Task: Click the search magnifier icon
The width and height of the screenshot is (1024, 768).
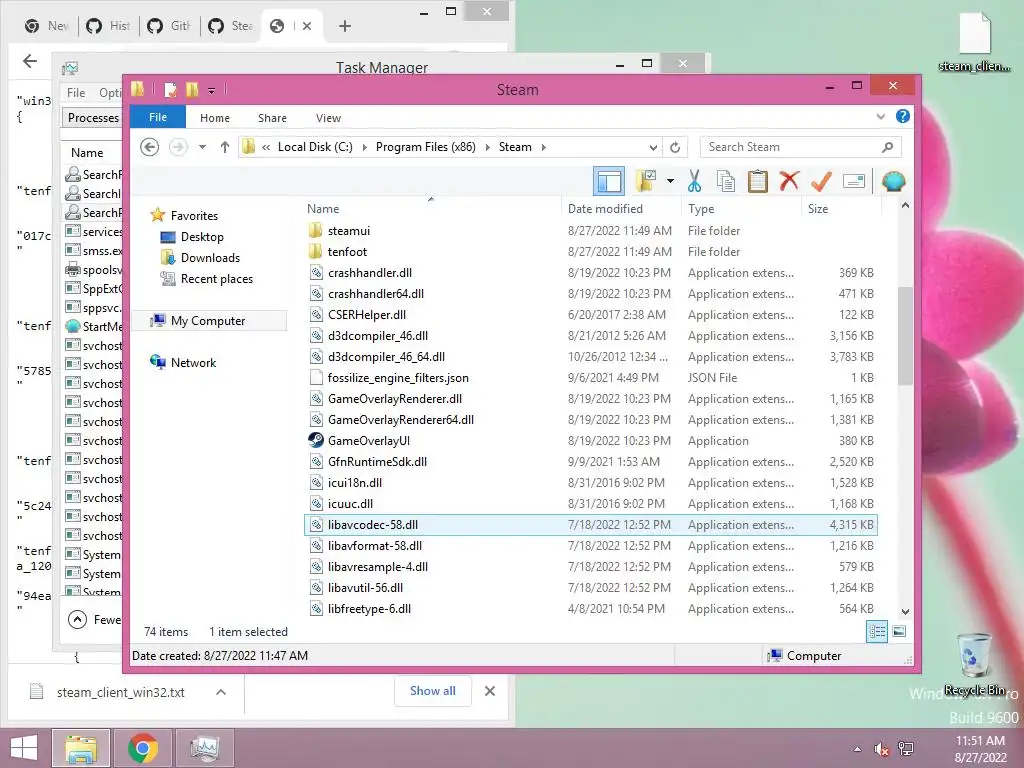Action: pos(888,147)
